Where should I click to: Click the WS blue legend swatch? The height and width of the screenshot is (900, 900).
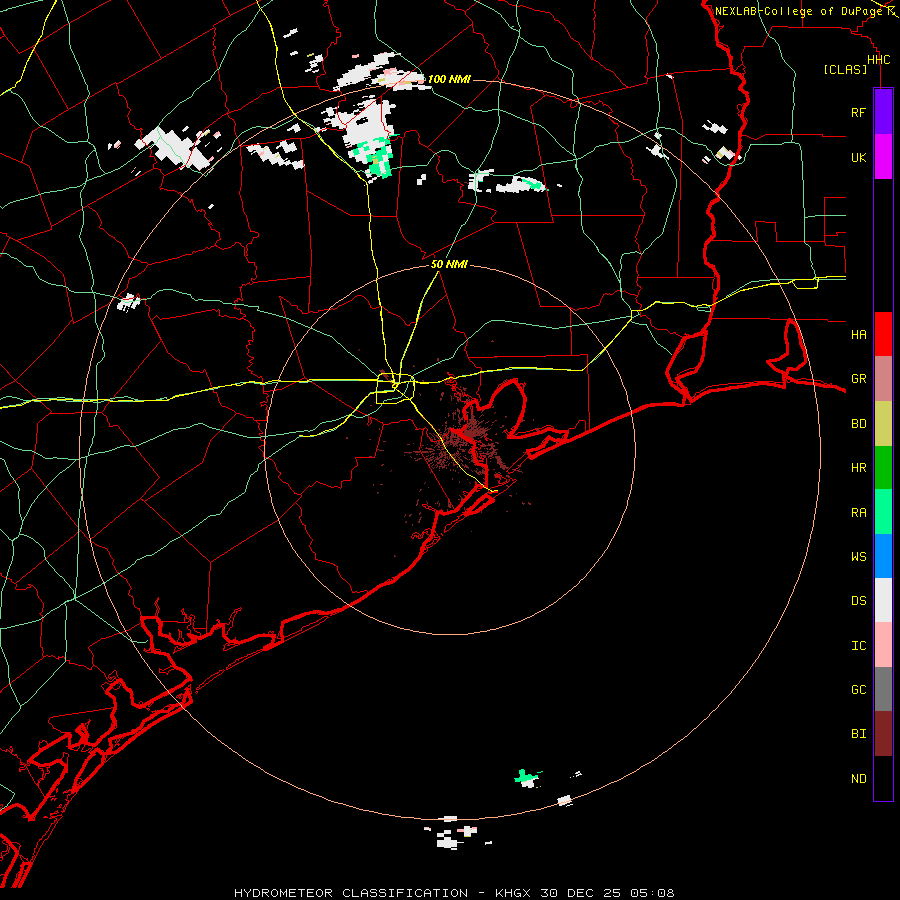pyautogui.click(x=883, y=556)
